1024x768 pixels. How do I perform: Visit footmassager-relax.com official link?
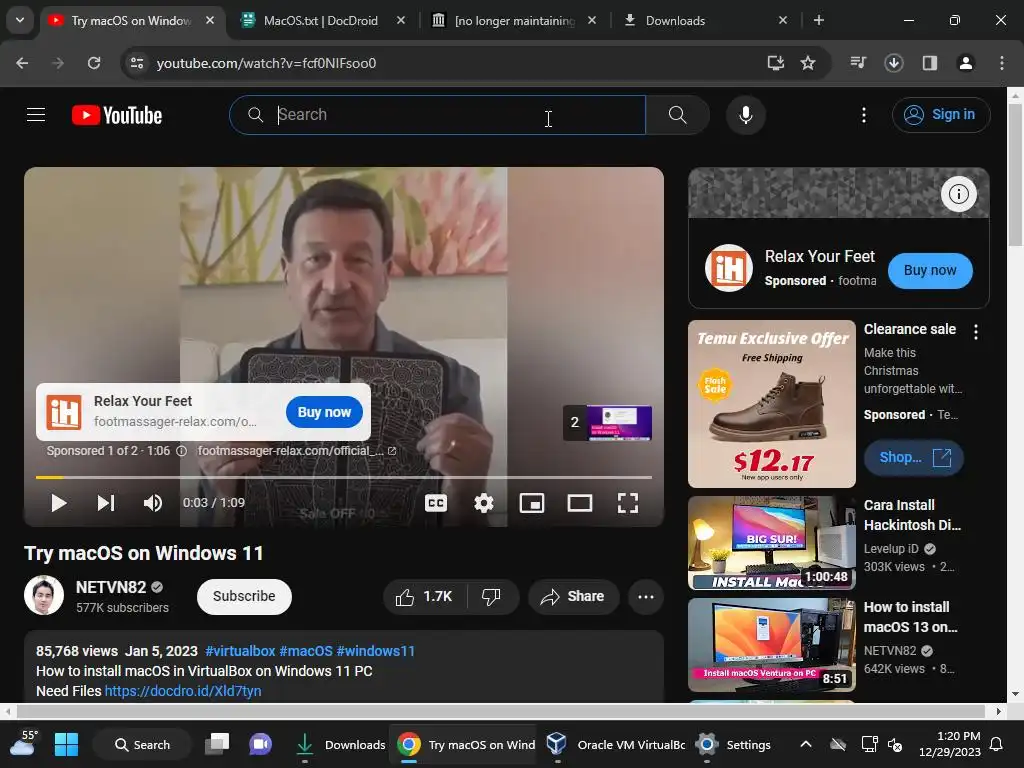(296, 451)
